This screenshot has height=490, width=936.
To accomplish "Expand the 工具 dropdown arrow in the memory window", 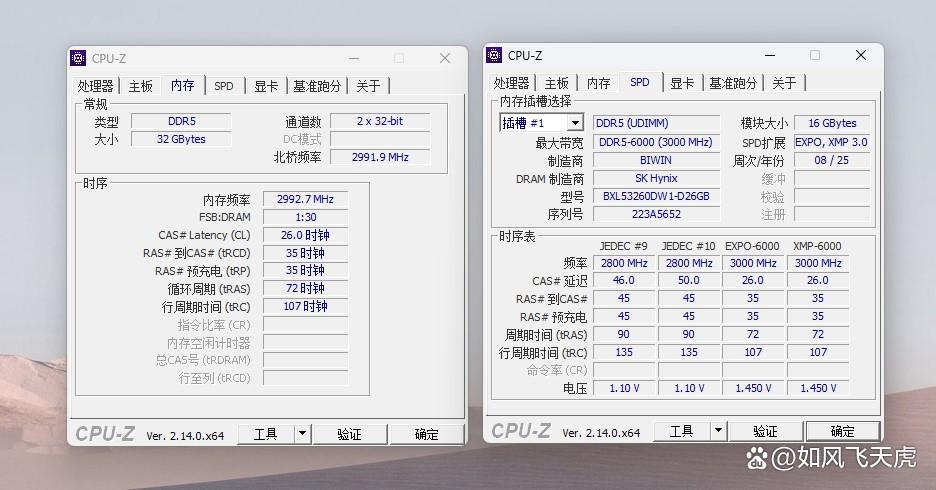I will pyautogui.click(x=302, y=434).
